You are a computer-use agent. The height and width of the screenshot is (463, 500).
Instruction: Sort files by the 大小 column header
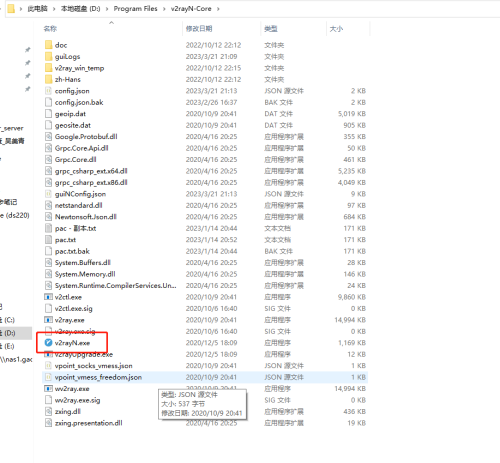(336, 29)
